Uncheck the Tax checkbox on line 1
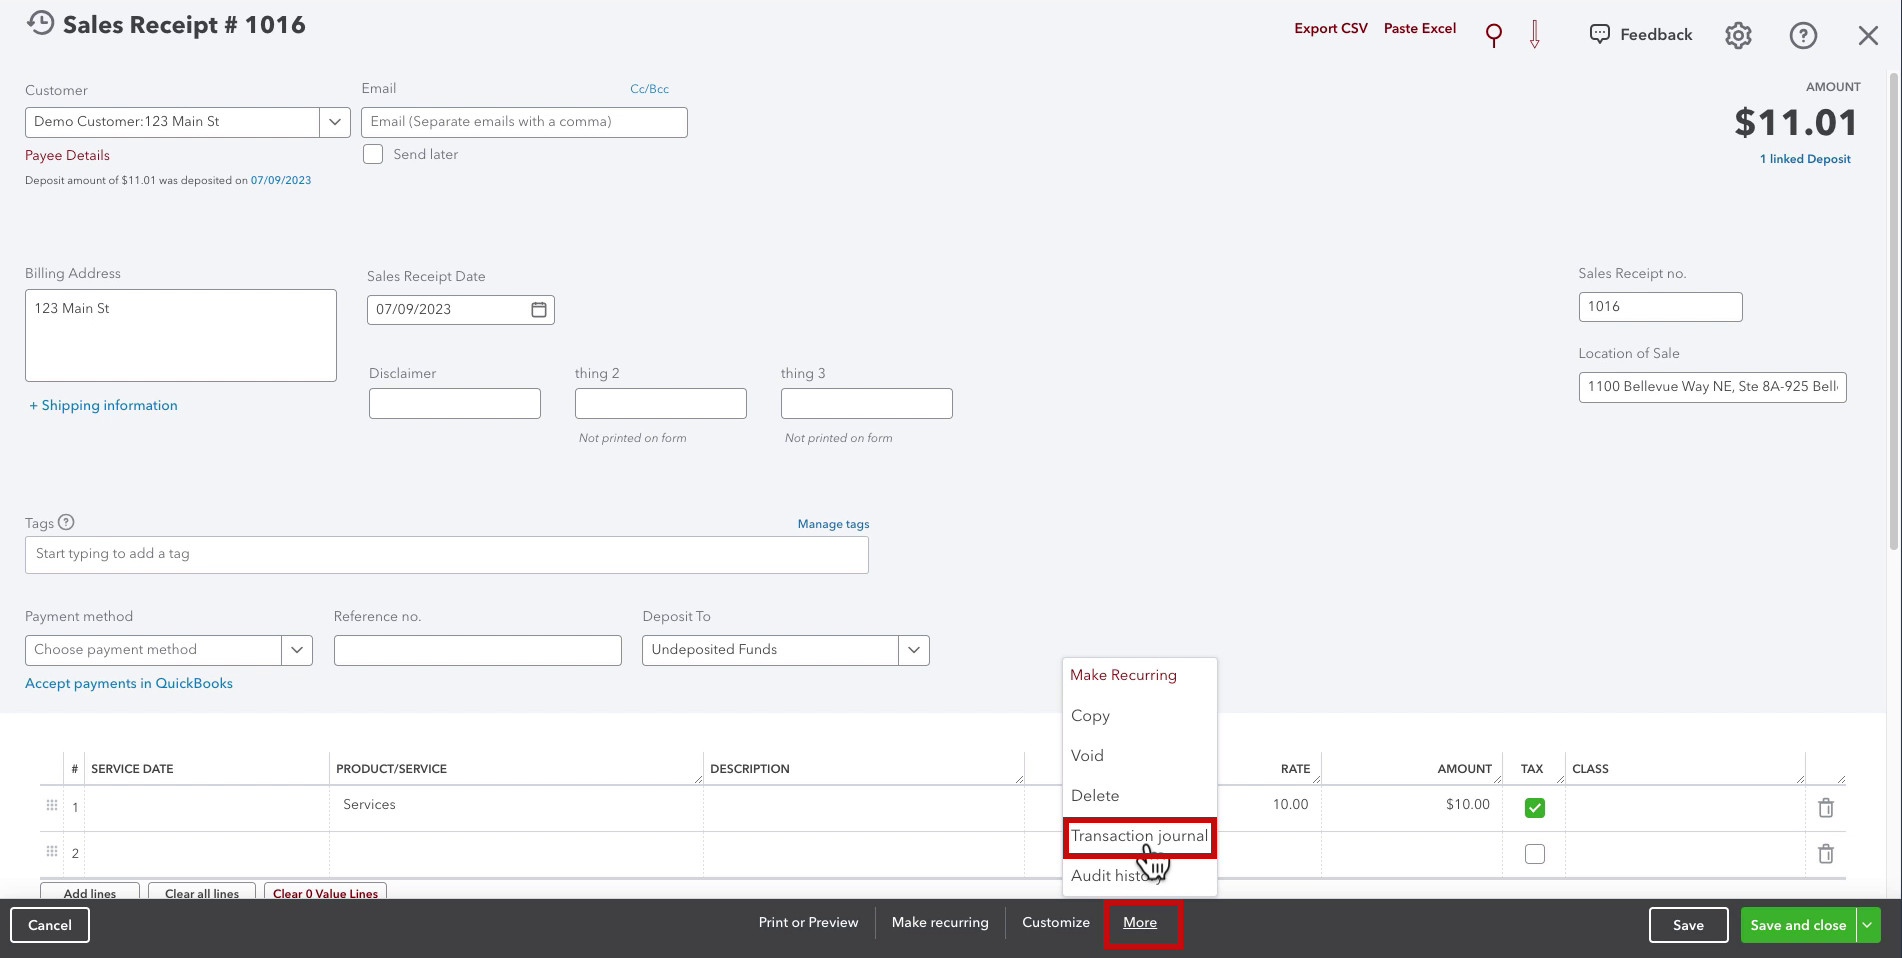Screen dimensions: 1902x958 (1534, 807)
